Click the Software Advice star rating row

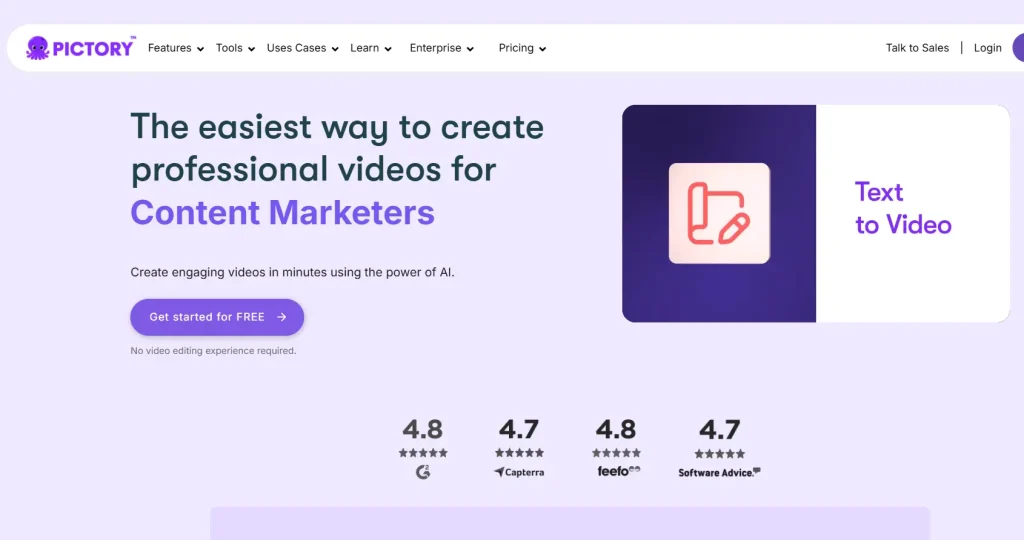[x=719, y=453]
